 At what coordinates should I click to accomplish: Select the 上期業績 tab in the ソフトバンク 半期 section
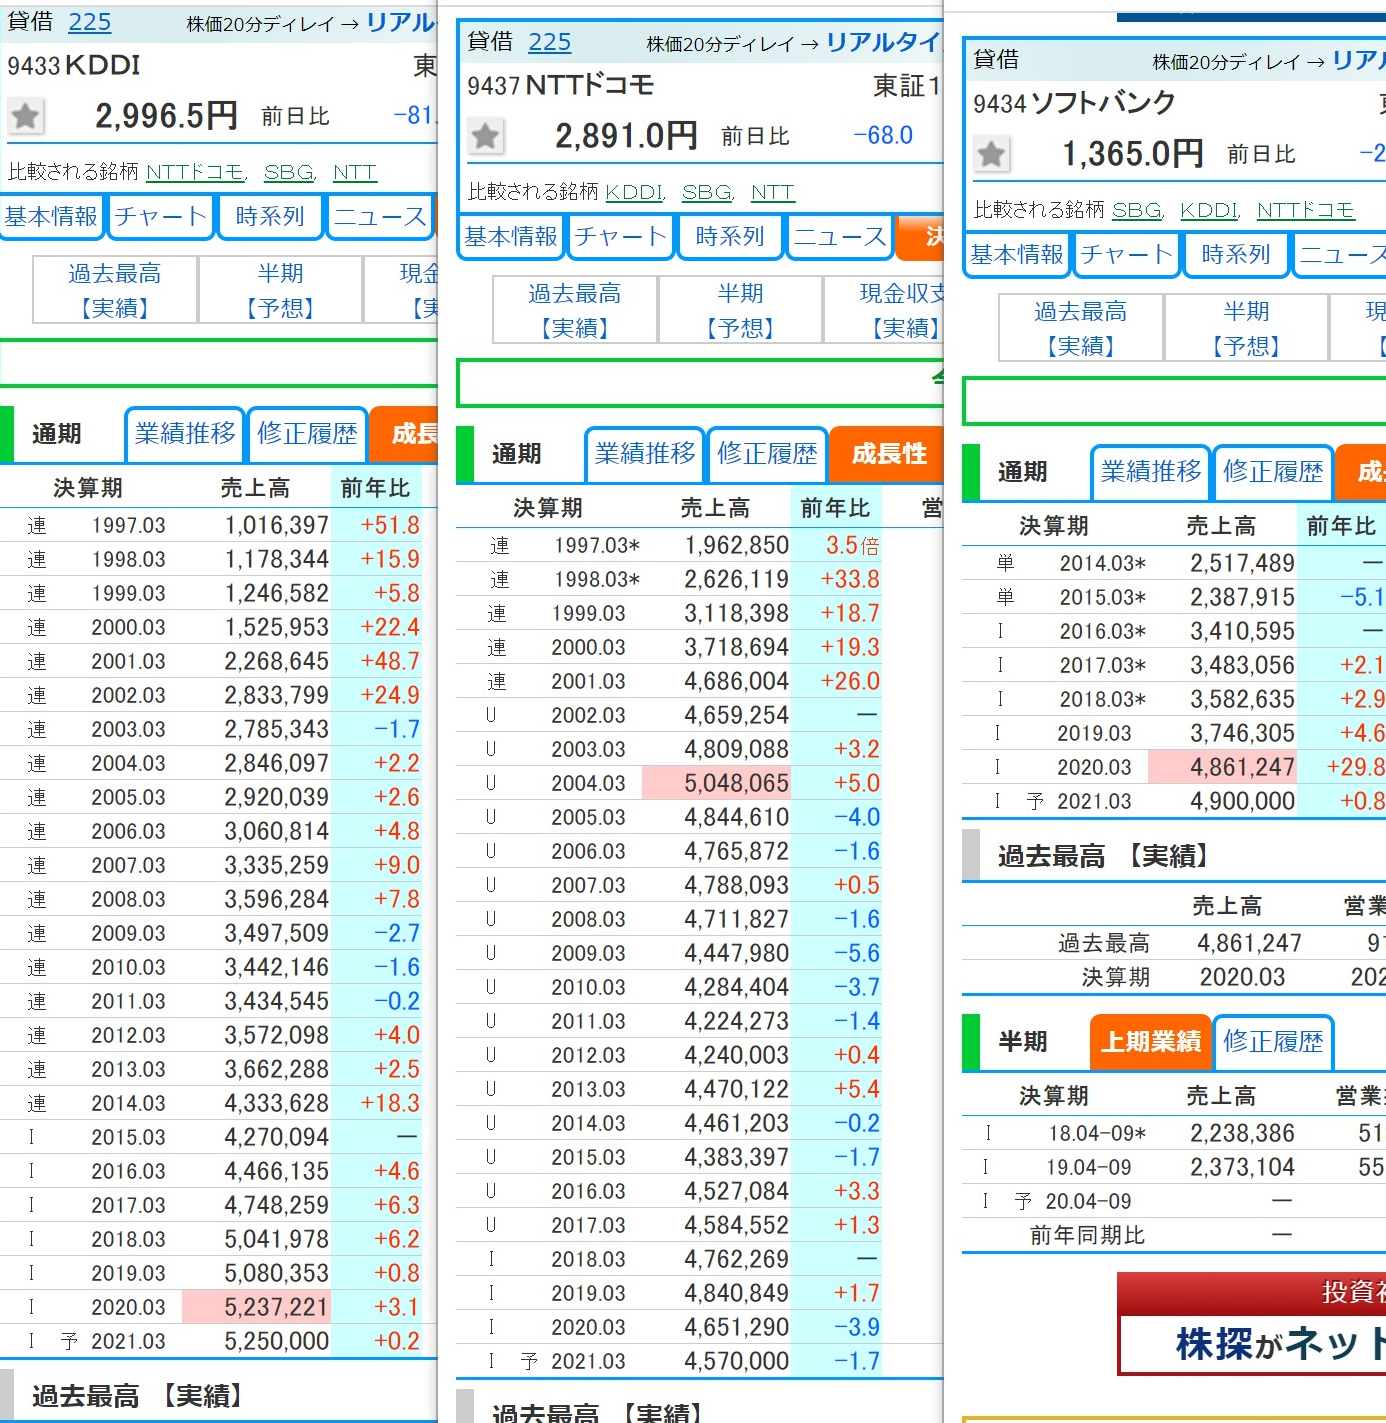pyautogui.click(x=1151, y=1042)
